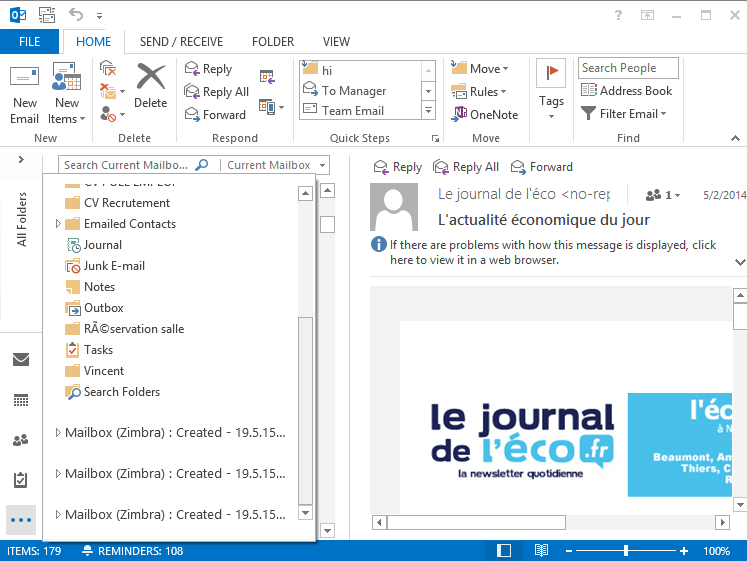747x561 pixels.
Task: Switch to the VIEW tab
Action: point(336,42)
